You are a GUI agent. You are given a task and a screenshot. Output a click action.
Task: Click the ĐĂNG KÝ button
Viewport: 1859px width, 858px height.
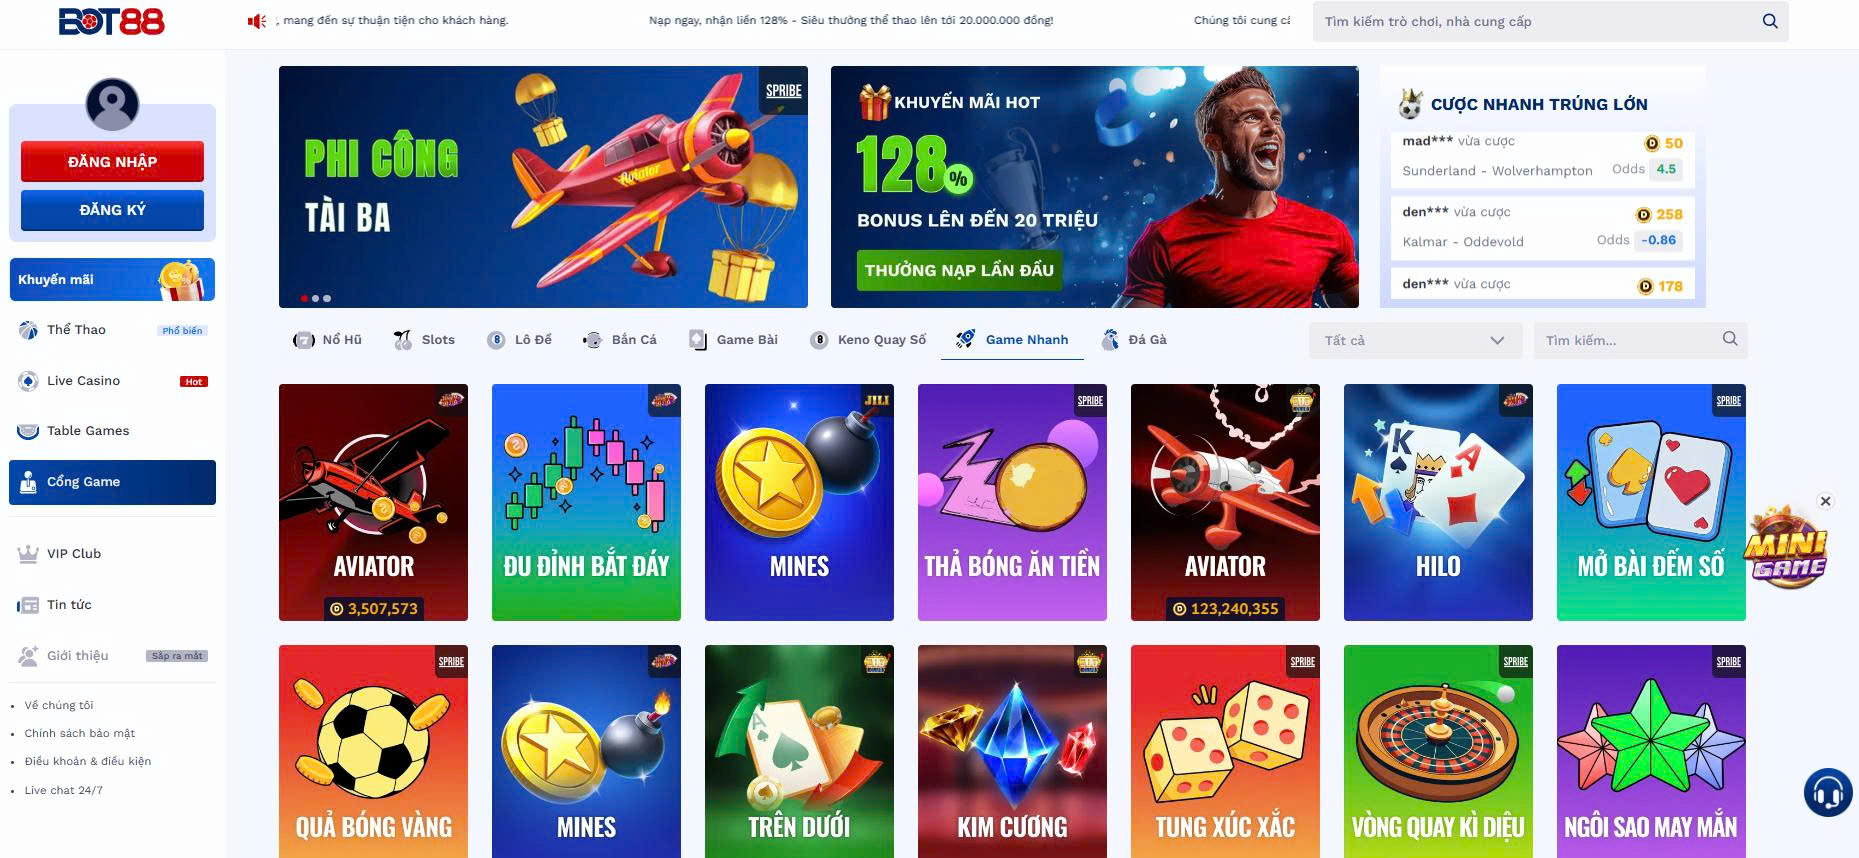112,210
